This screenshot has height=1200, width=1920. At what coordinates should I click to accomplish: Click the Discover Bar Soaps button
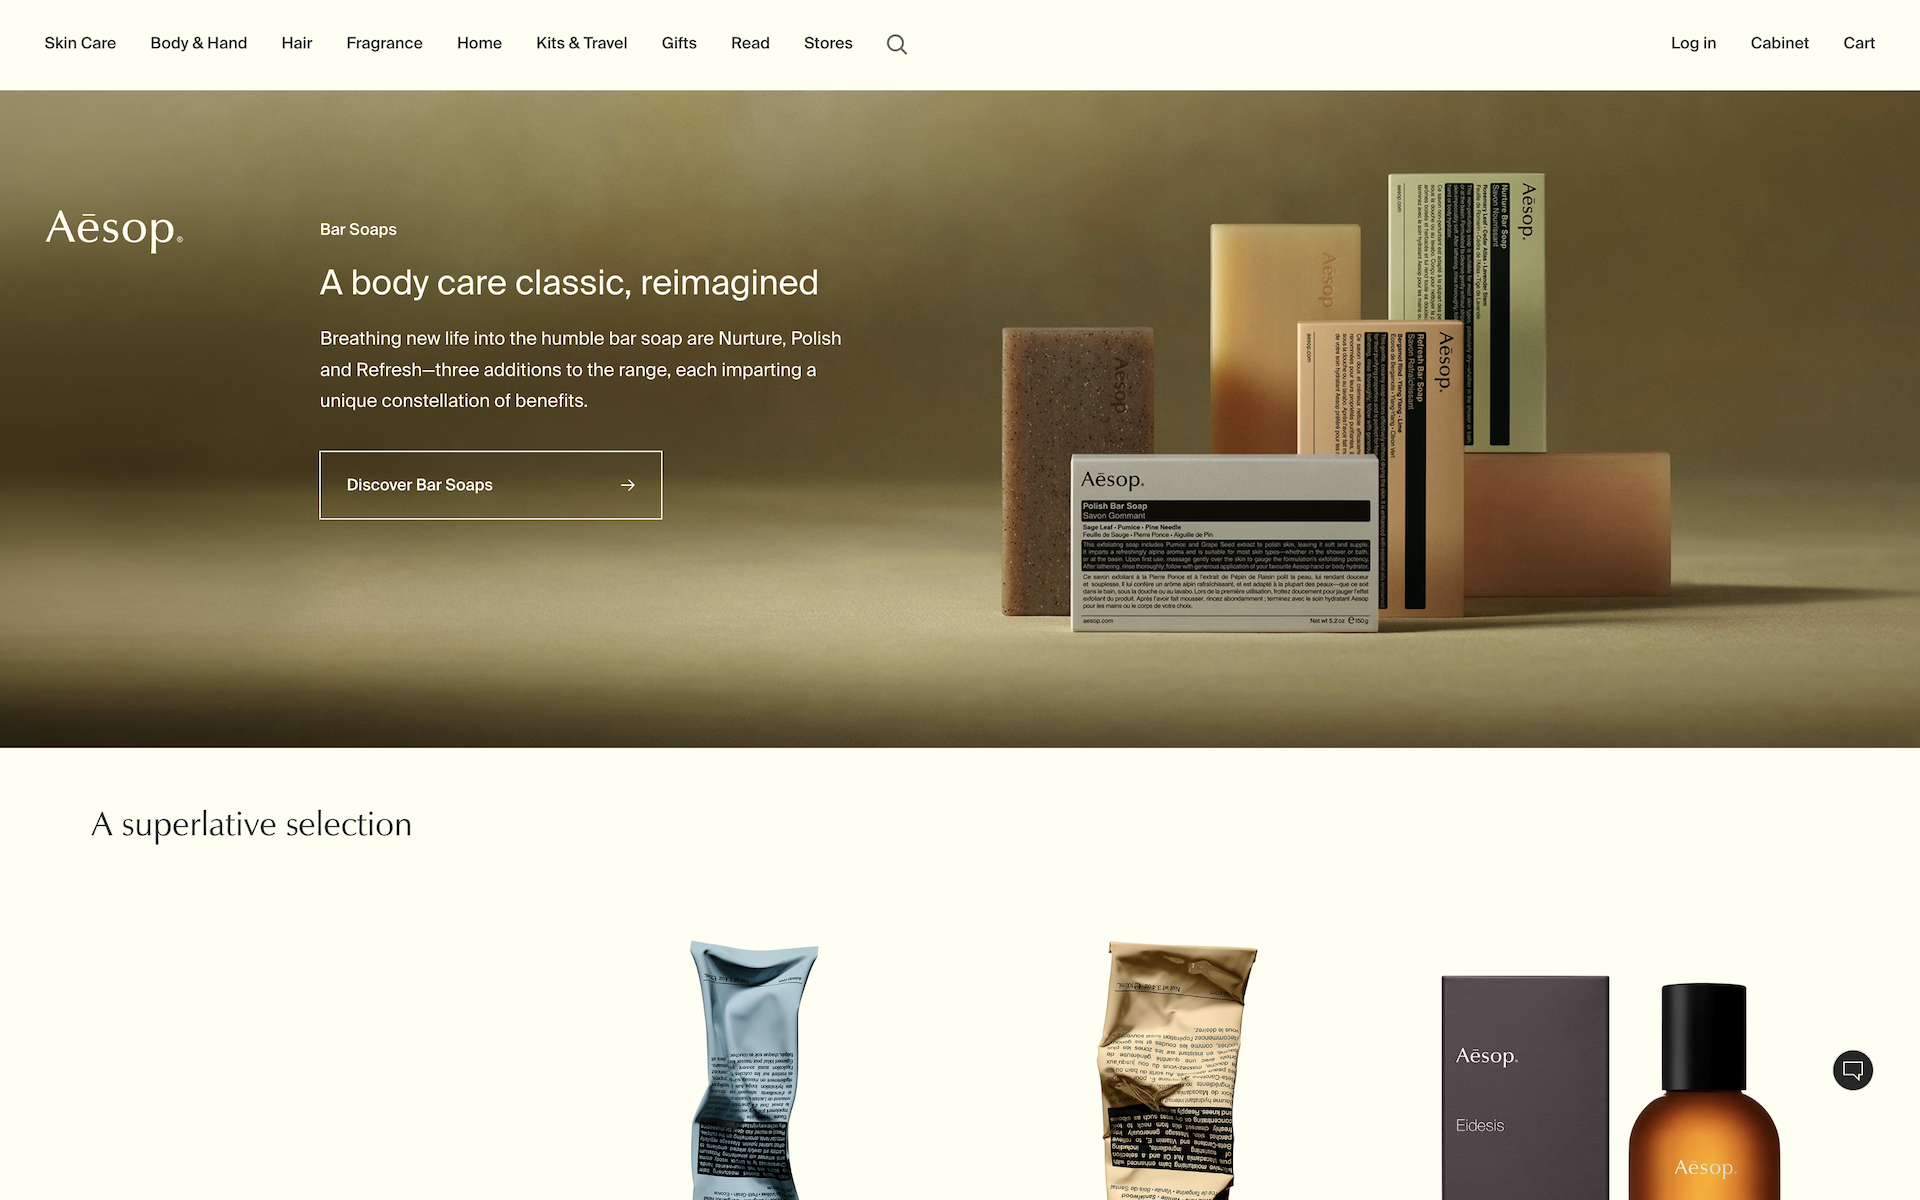491,485
